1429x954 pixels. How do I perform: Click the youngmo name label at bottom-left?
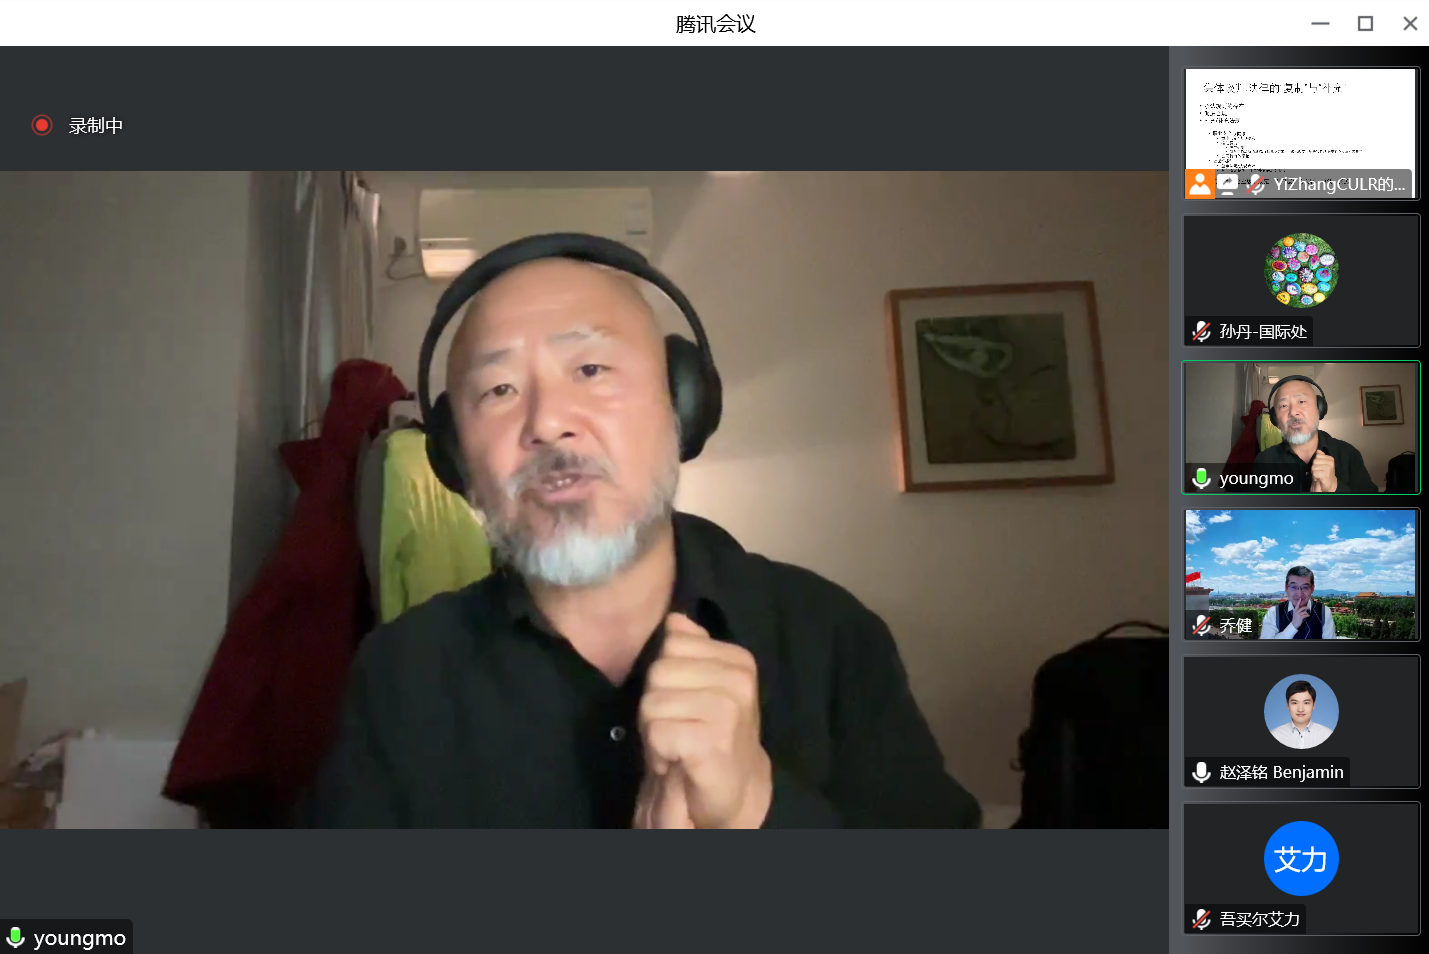80,938
